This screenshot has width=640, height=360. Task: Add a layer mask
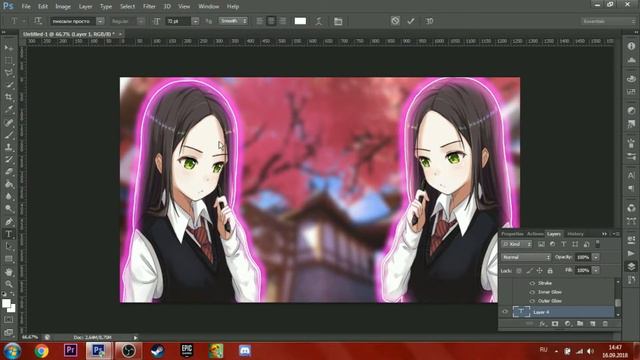point(555,324)
